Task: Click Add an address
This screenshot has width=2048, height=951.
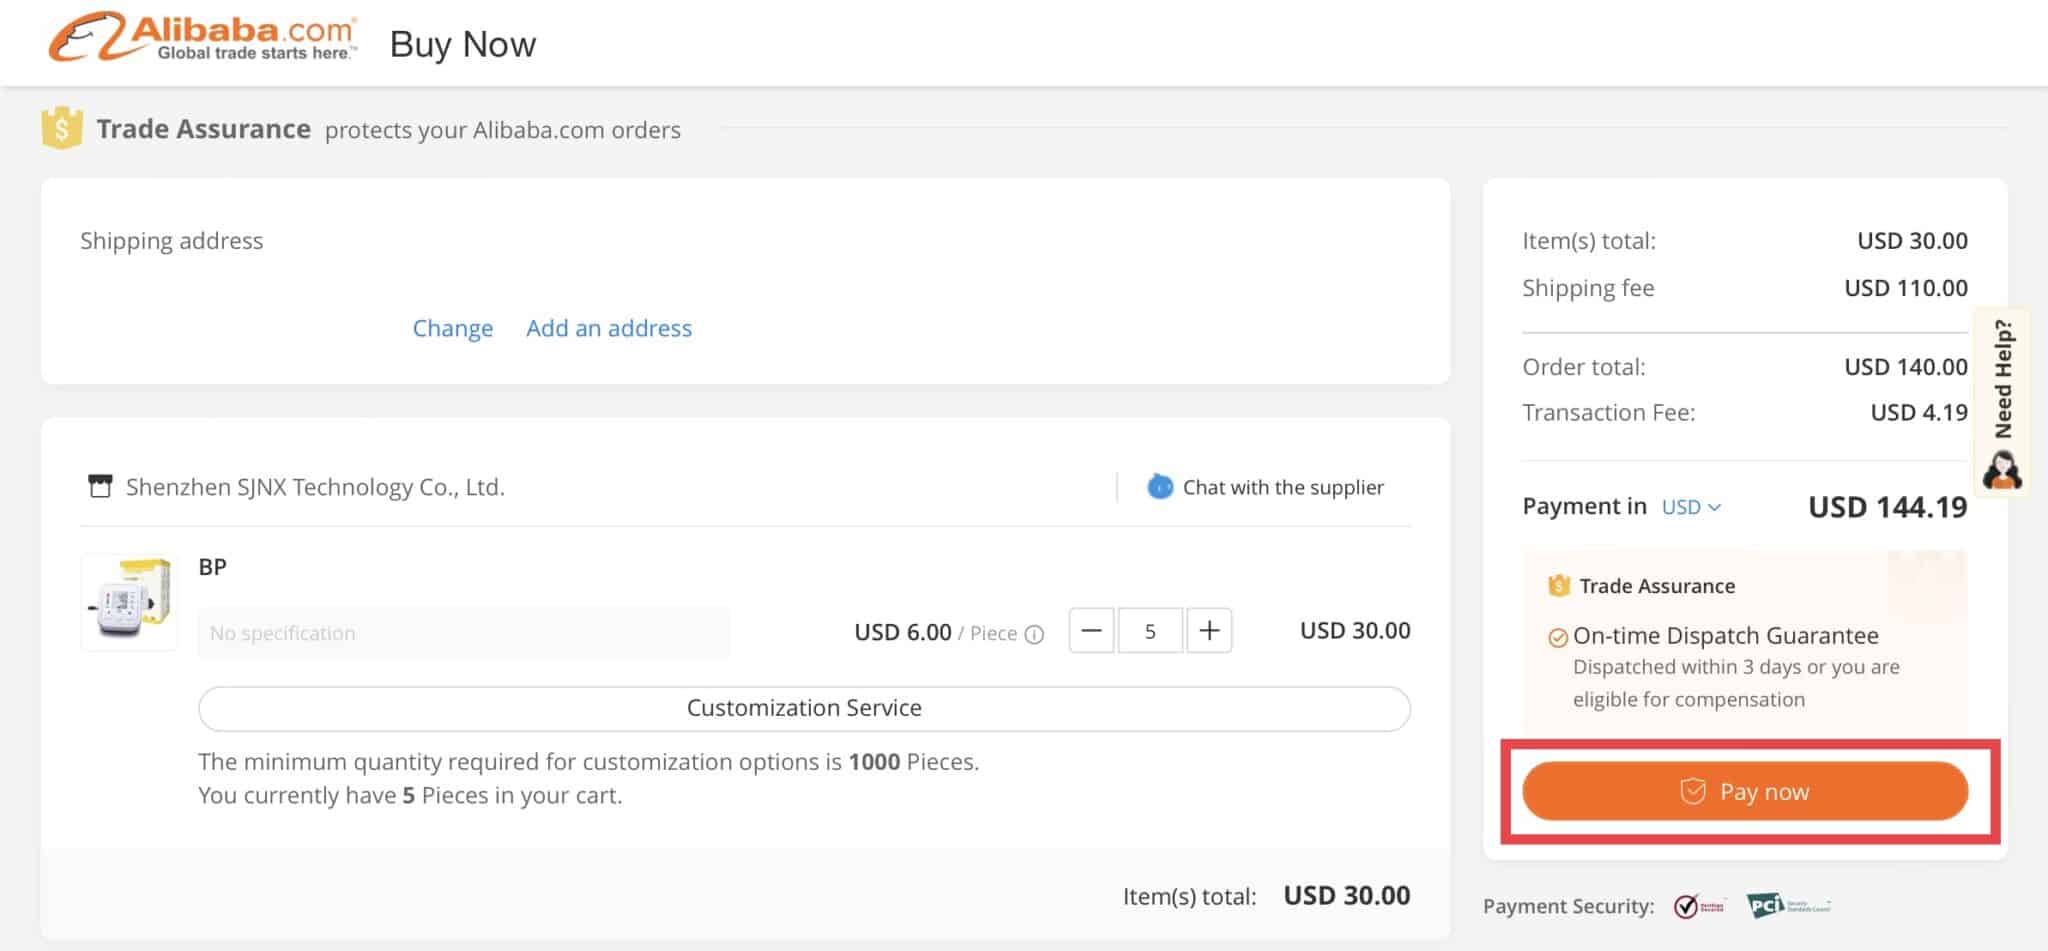Action: pyautogui.click(x=609, y=328)
